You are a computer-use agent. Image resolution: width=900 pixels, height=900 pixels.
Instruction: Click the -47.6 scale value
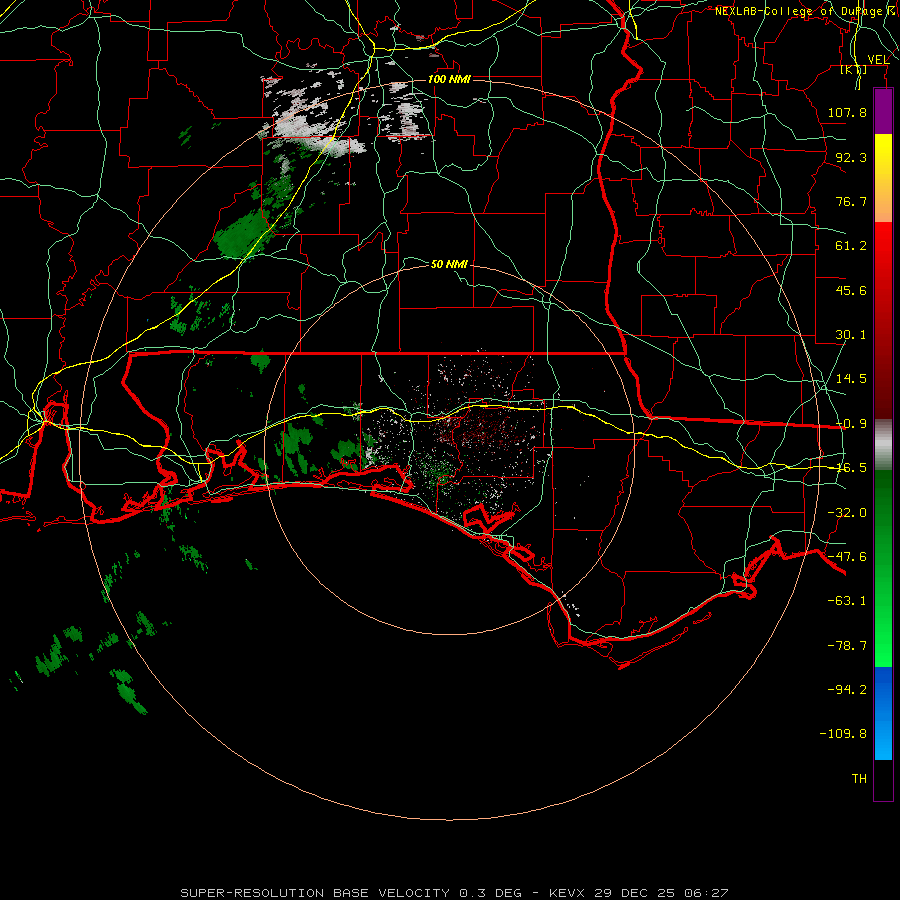point(847,557)
